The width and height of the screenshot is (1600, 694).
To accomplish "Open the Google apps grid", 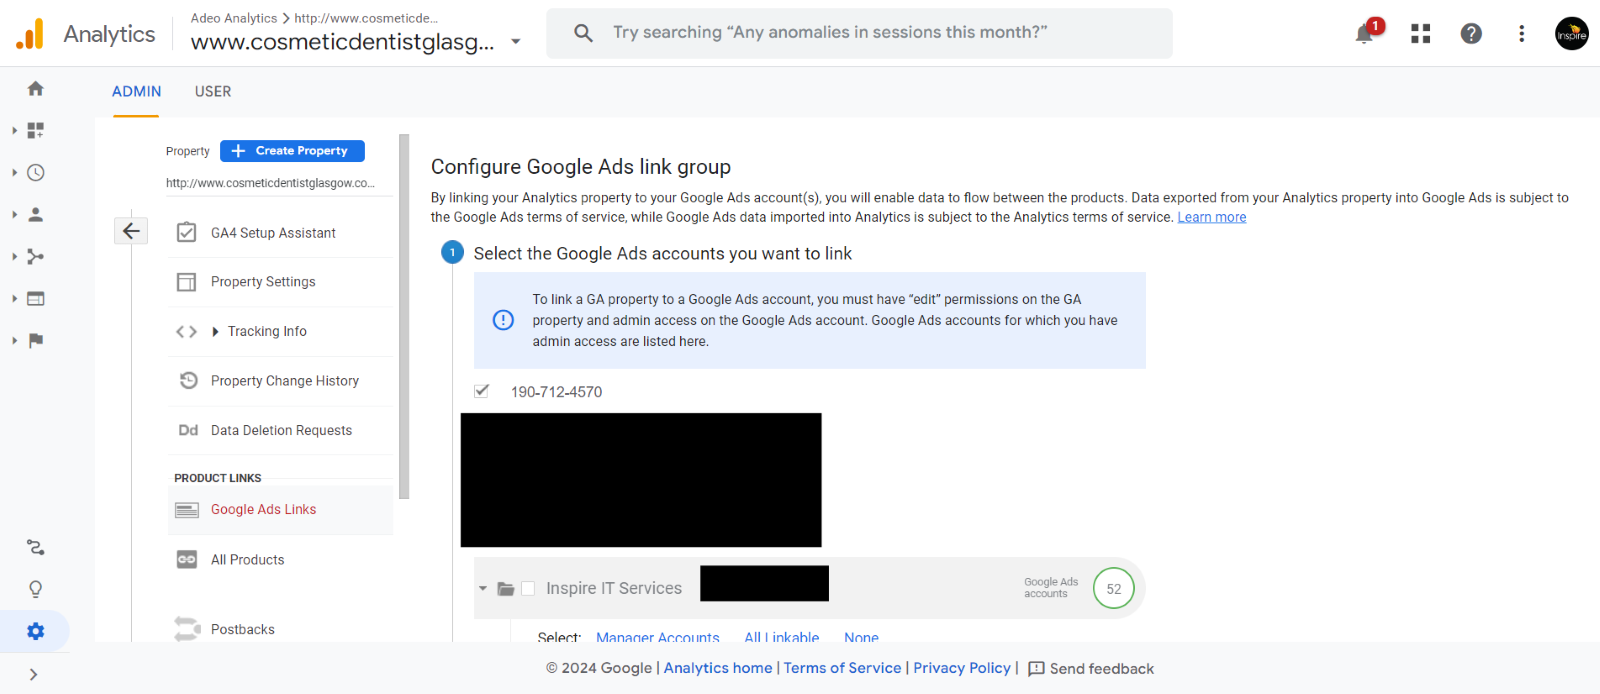I will (x=1420, y=34).
